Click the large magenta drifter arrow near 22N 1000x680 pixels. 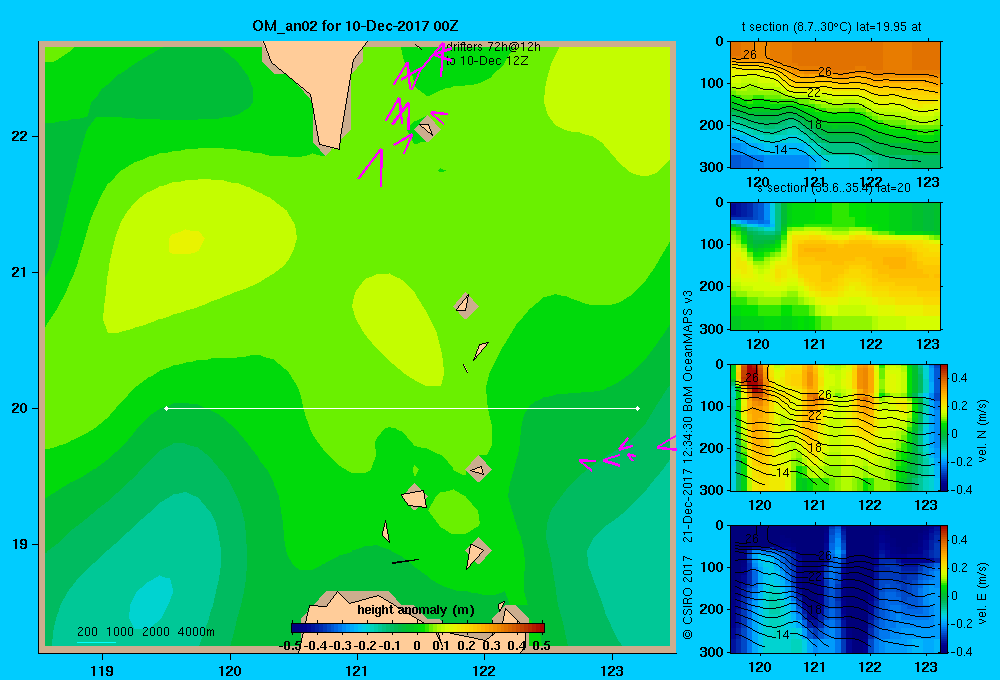372,166
